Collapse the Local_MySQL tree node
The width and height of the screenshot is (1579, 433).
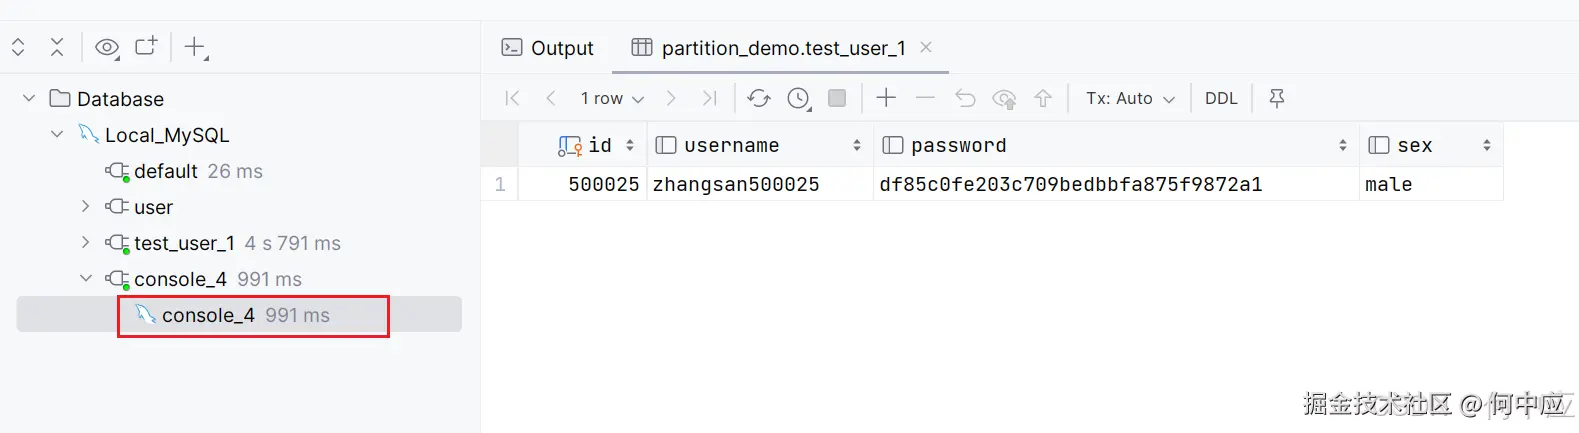57,134
